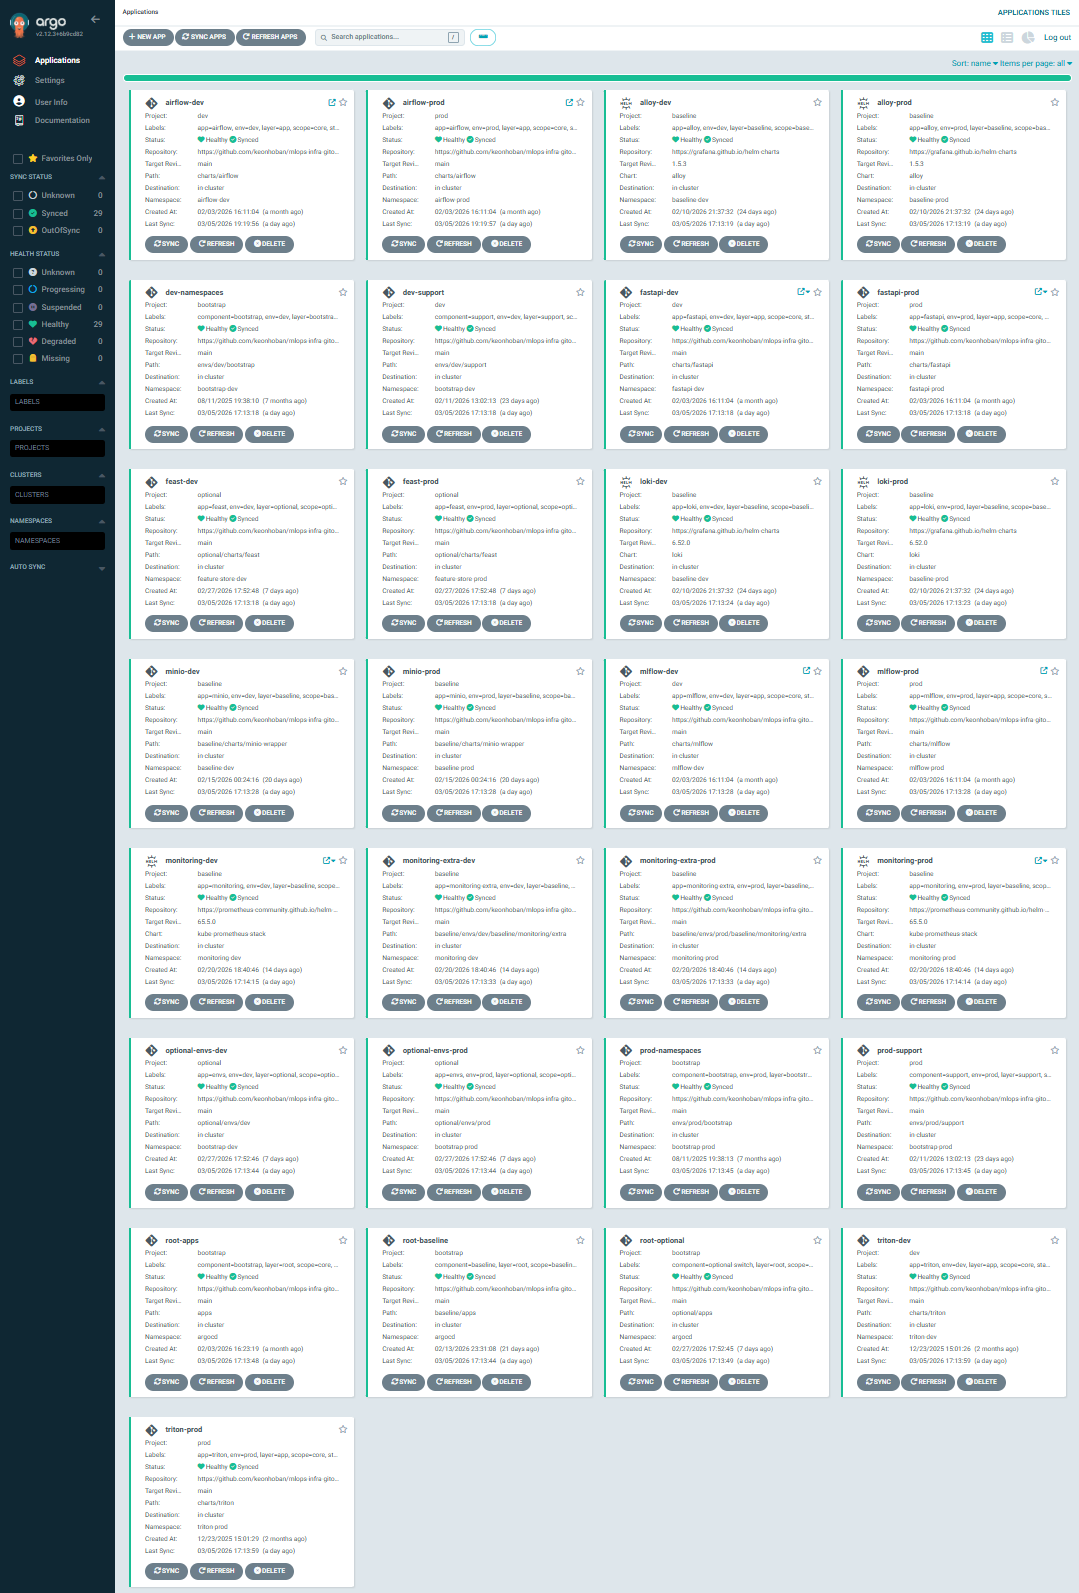Screen dimensions: 1079x1593
Task: Star the feast-dev application
Action: point(343,482)
